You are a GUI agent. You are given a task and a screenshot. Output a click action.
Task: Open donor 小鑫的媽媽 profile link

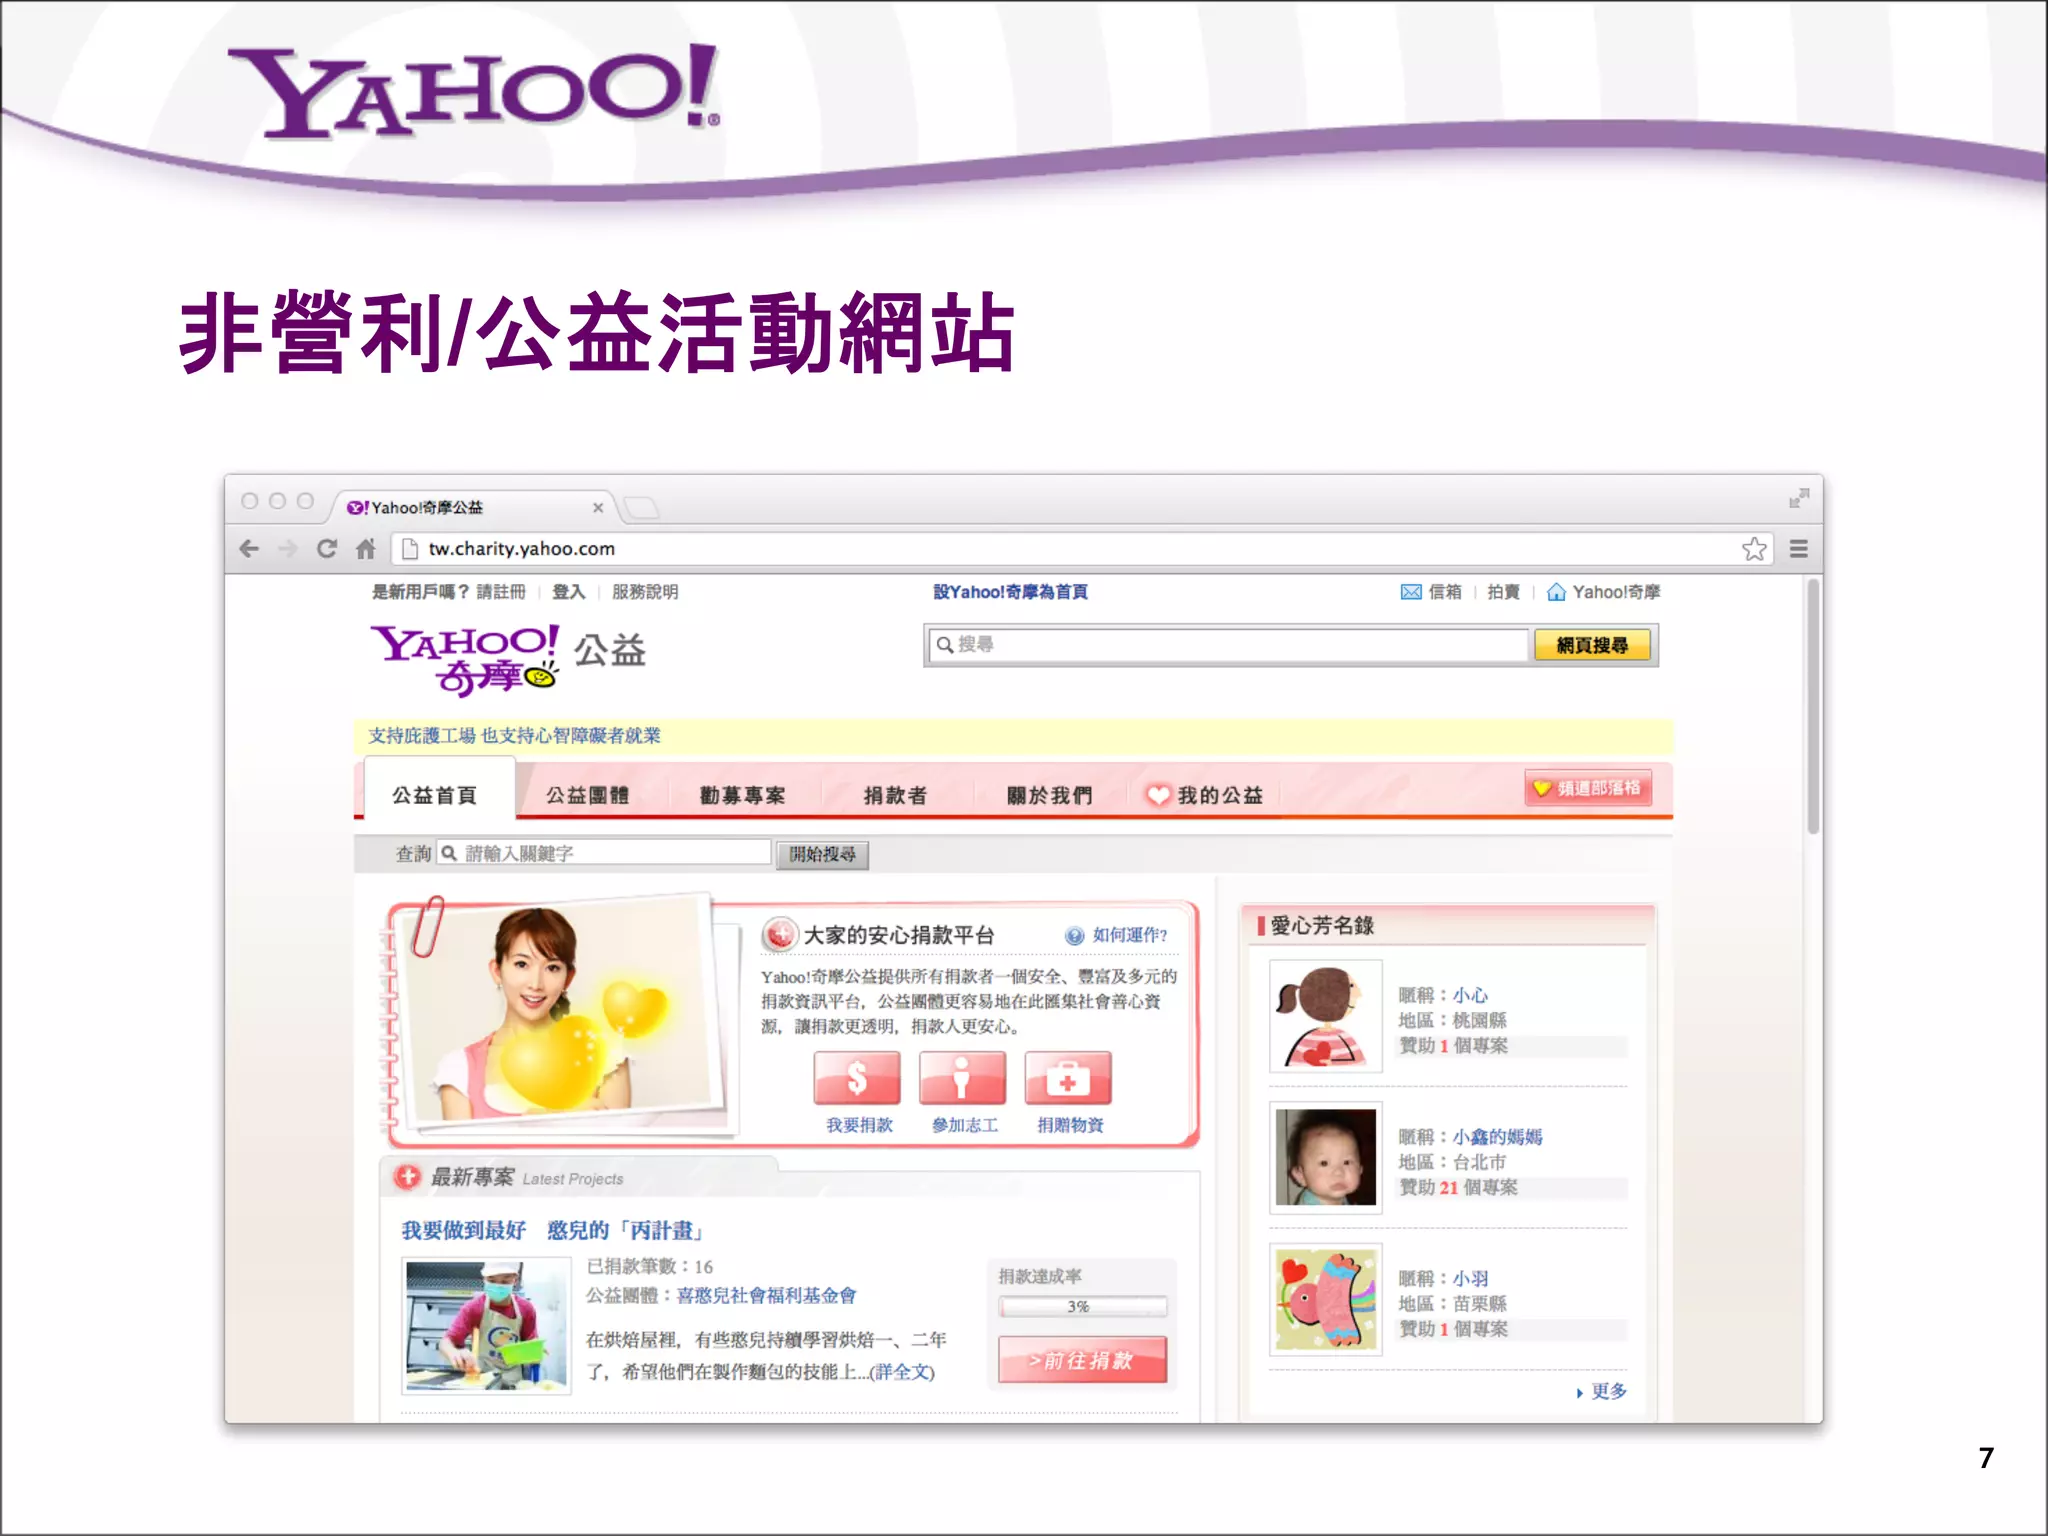point(1497,1137)
